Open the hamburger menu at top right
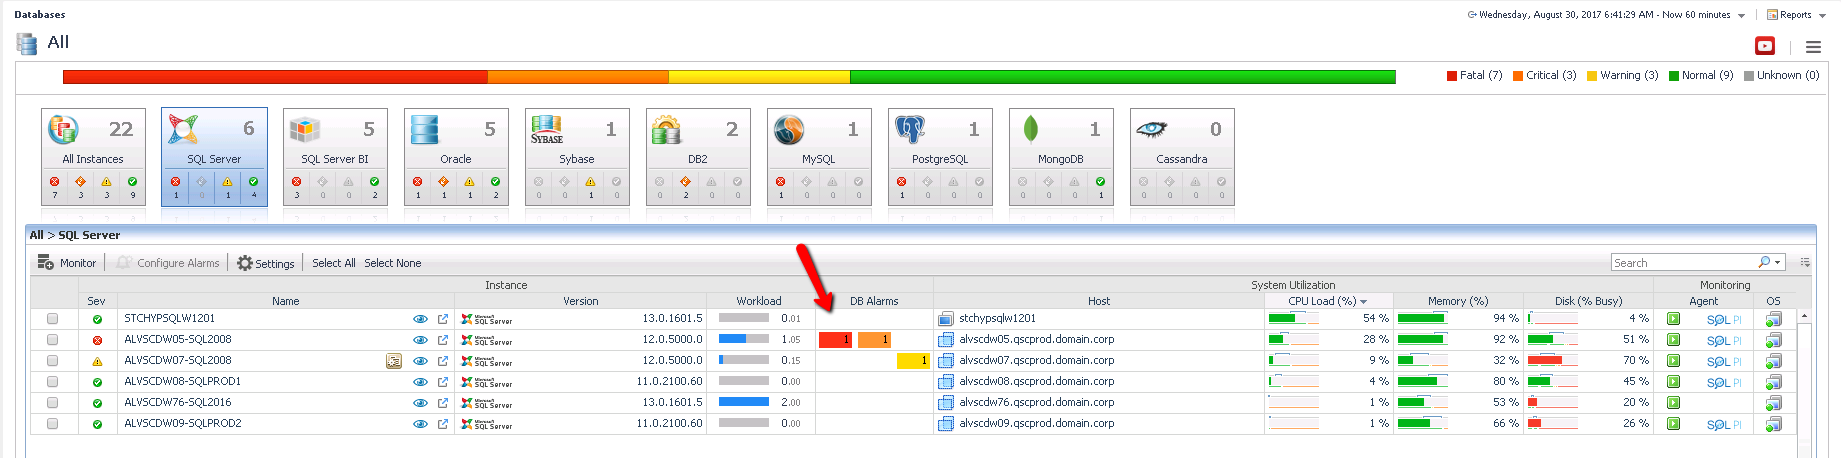This screenshot has width=1841, height=458. pyautogui.click(x=1813, y=47)
